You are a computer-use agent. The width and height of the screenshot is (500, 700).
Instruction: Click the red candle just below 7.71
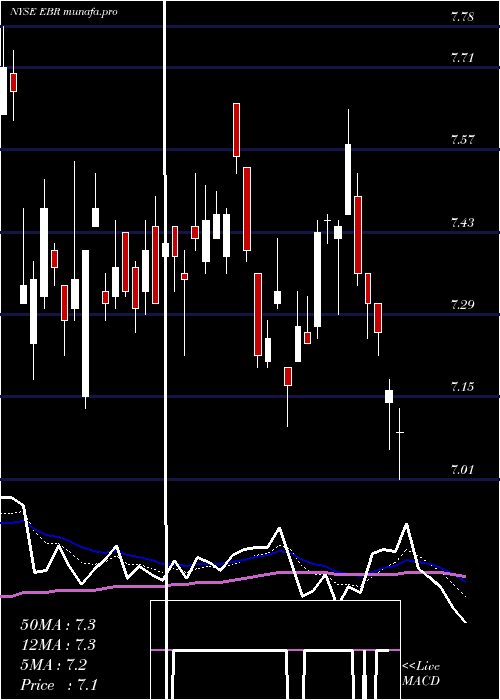coord(13,82)
